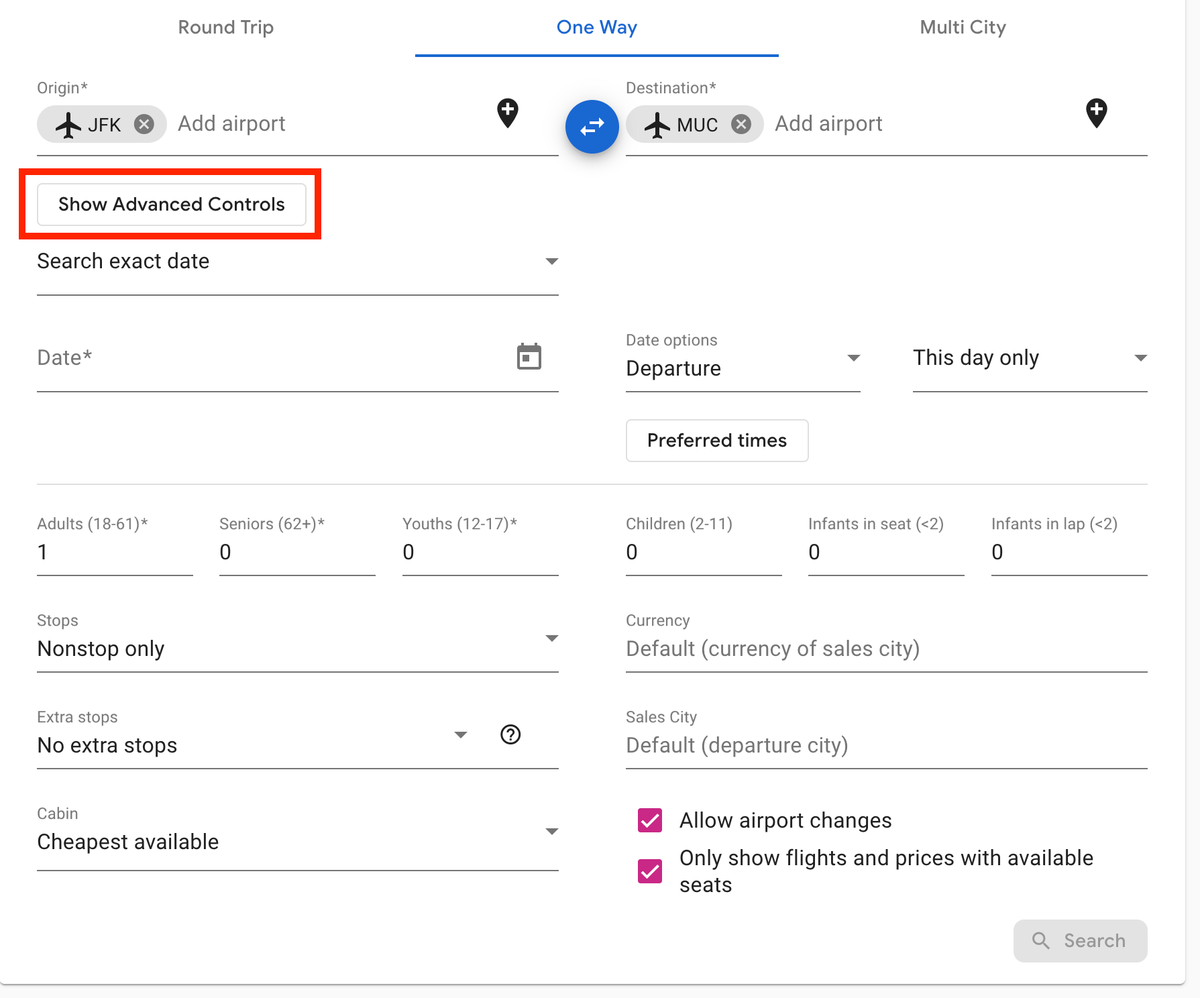Focus the Currency input field
Viewport: 1200px width, 998px height.
pyautogui.click(x=885, y=649)
